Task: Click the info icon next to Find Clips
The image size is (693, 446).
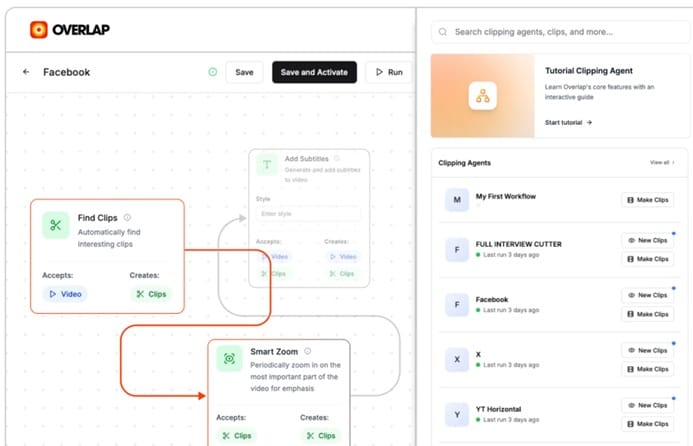Action: tap(127, 217)
